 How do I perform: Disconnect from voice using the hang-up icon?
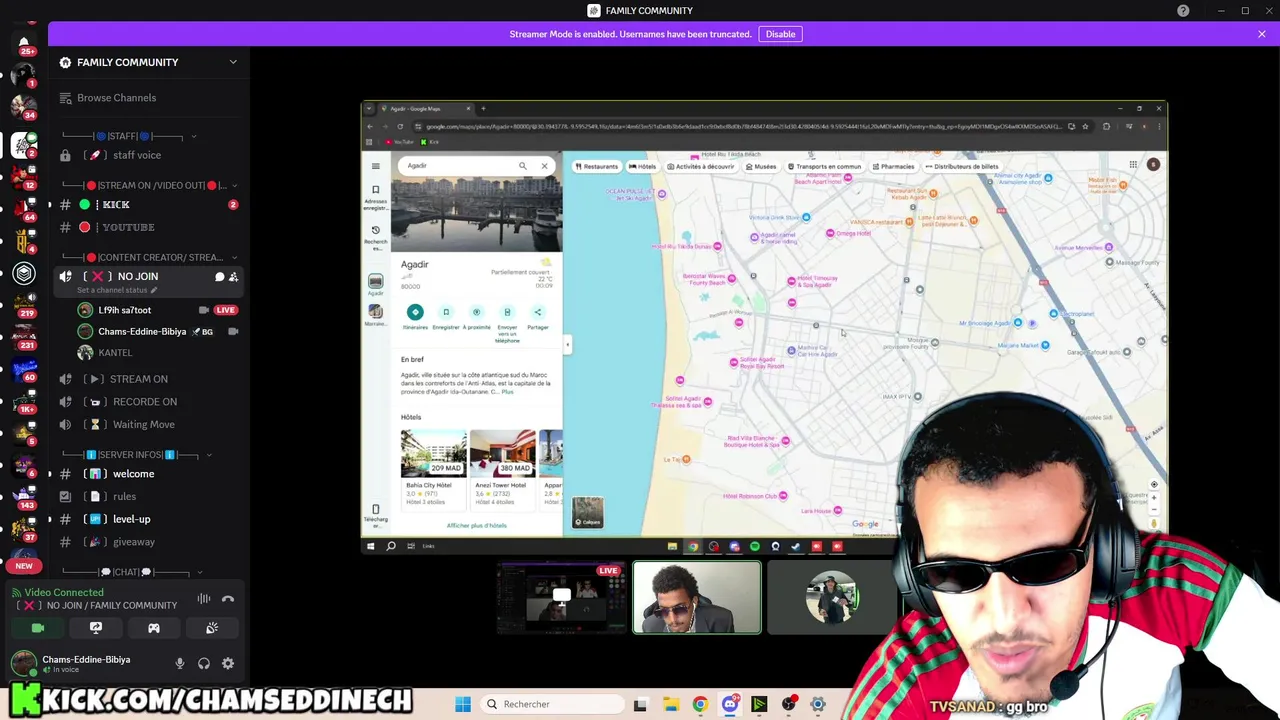pos(228,599)
